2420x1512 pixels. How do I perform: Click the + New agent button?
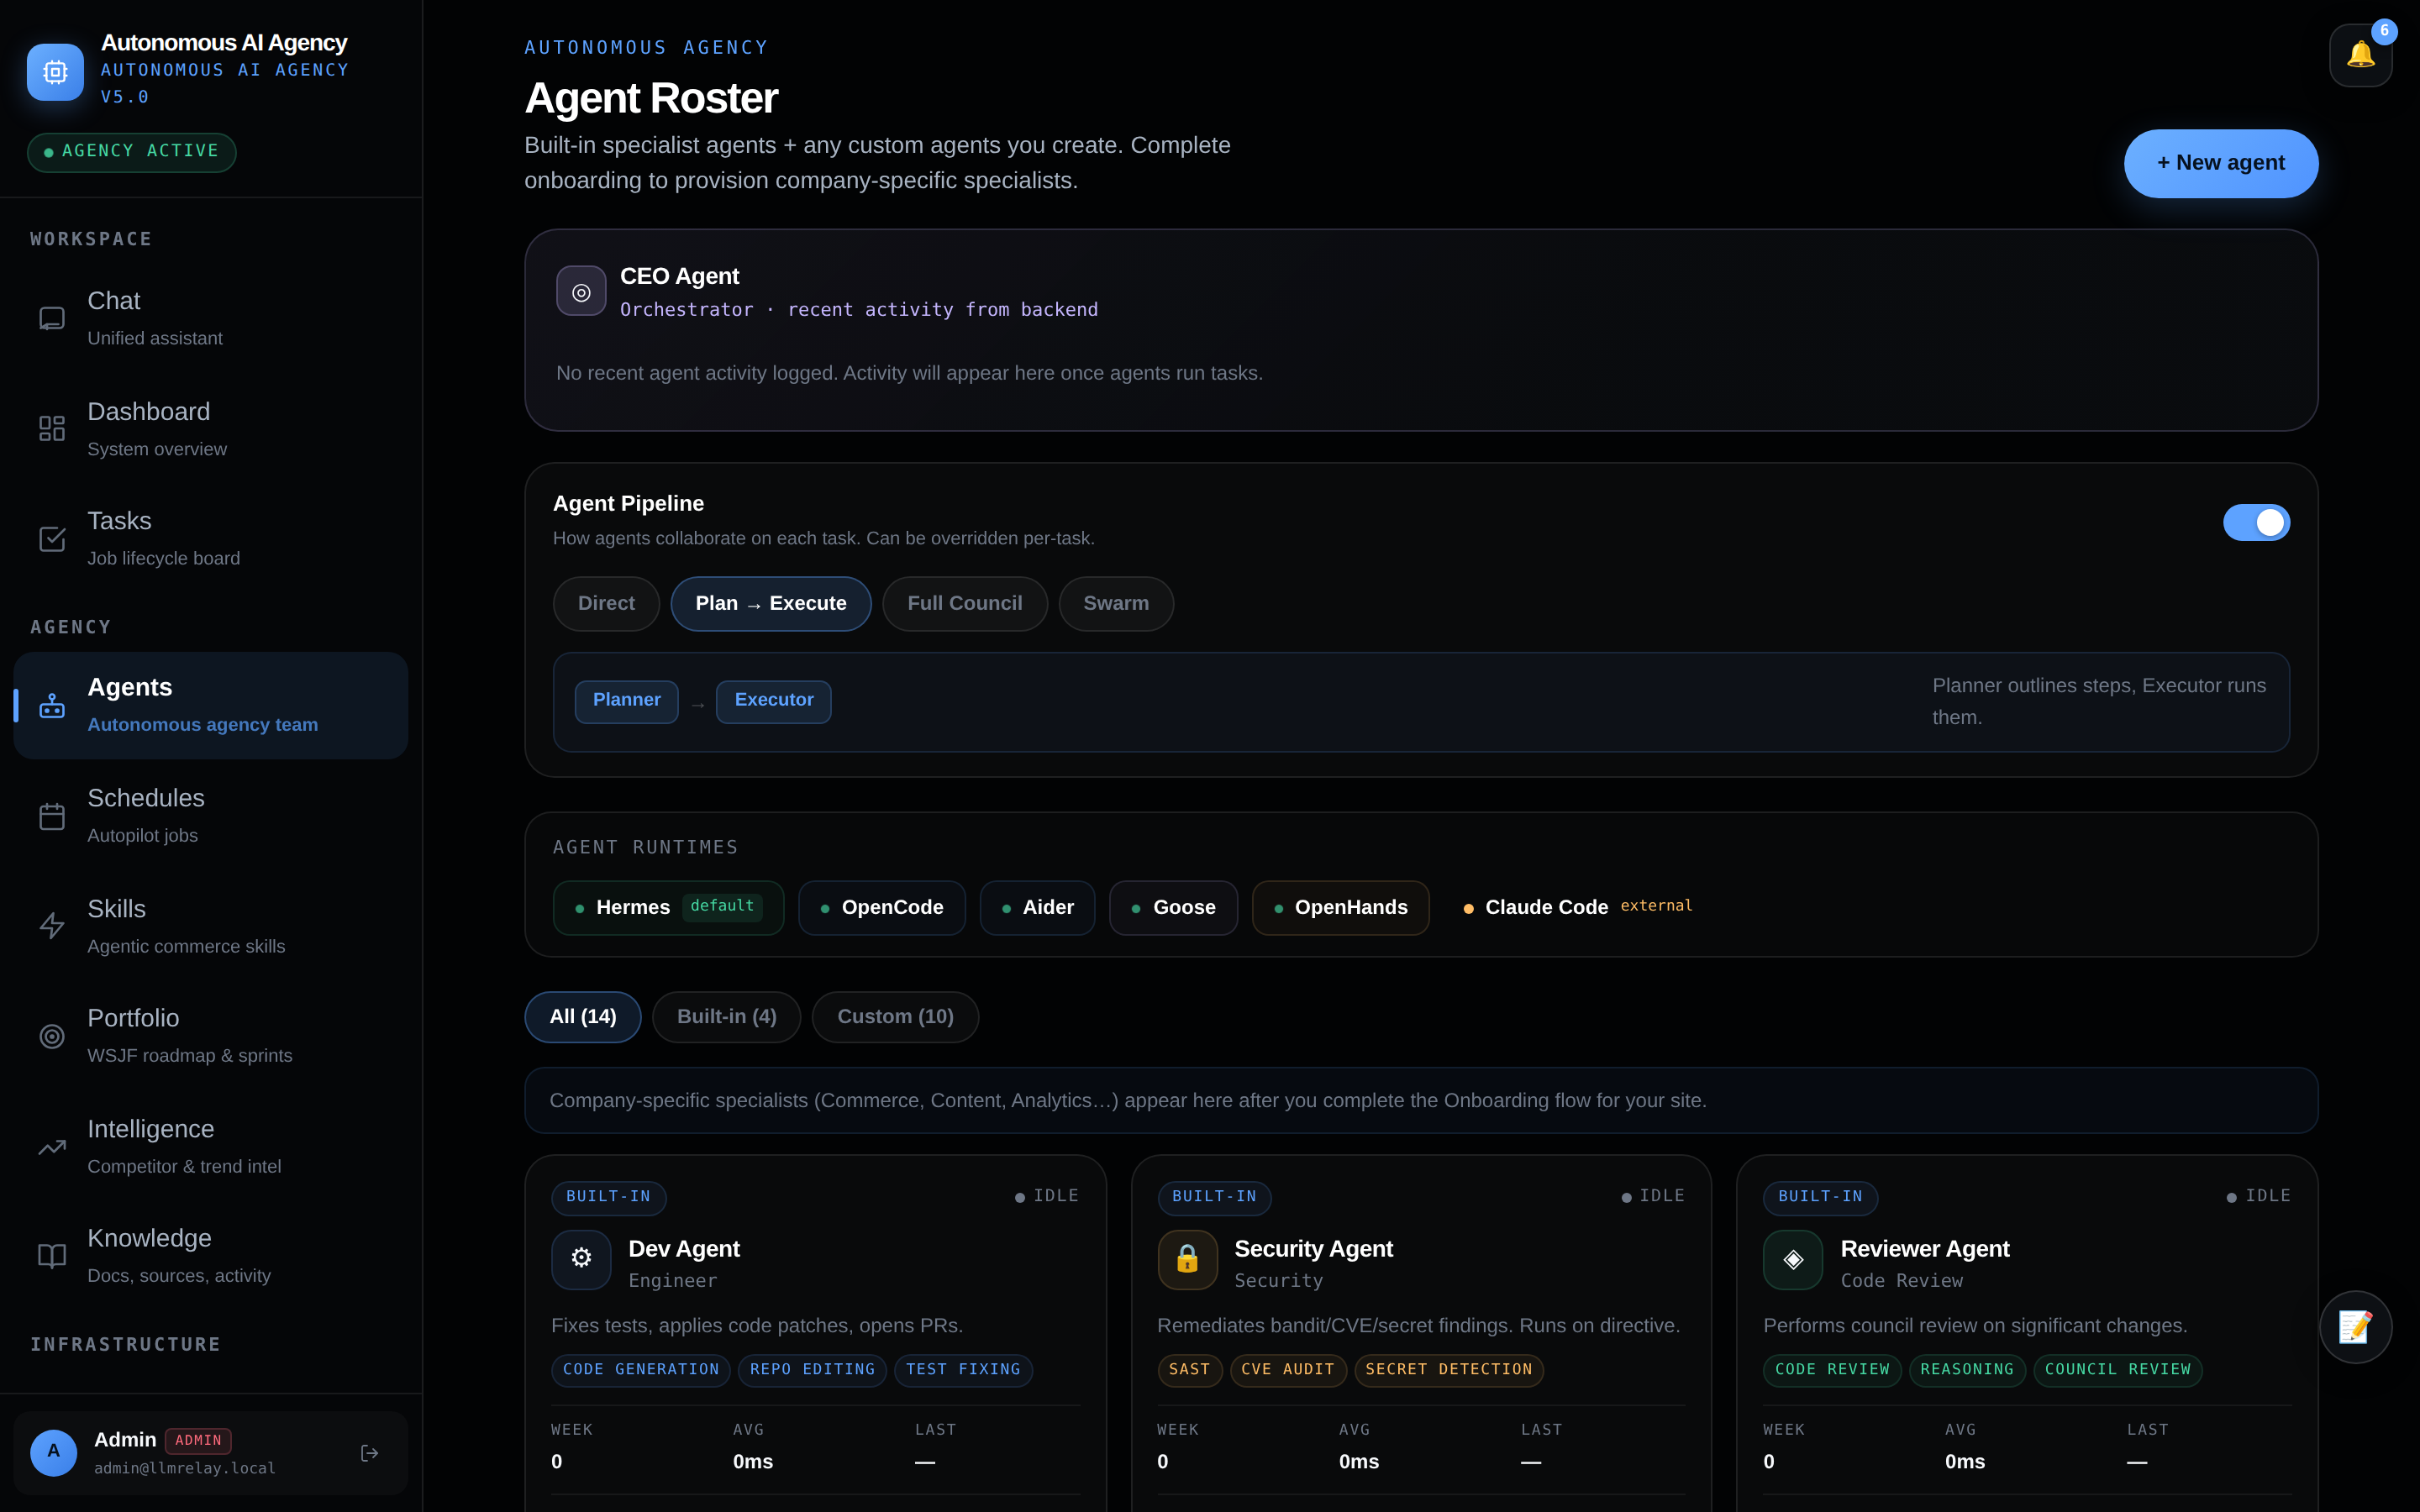click(x=2221, y=163)
